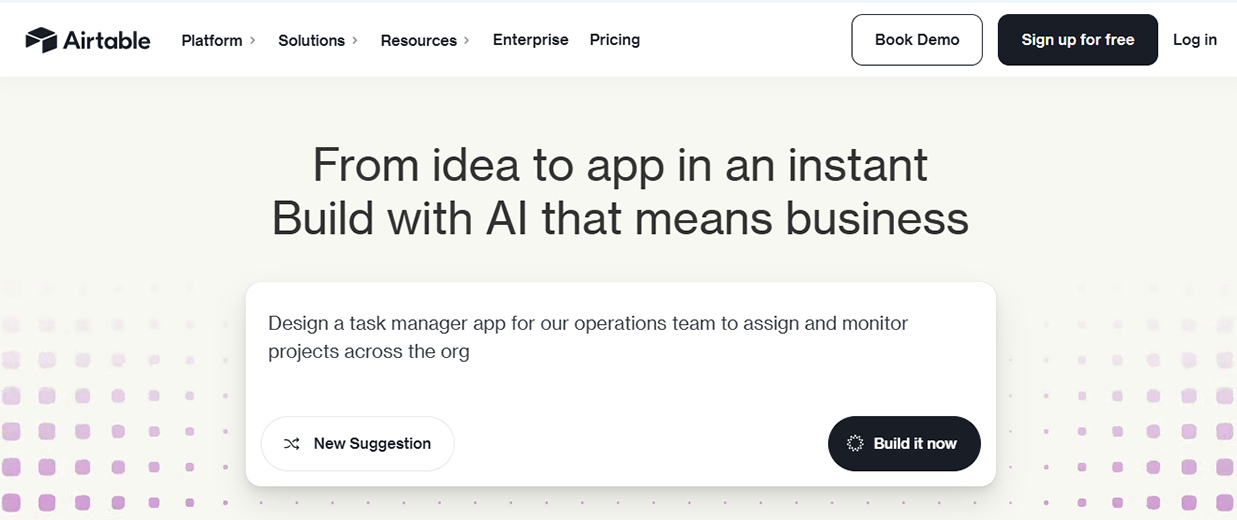Viewport: 1237px width, 520px height.
Task: Open the Platform menu label
Action: [x=212, y=40]
